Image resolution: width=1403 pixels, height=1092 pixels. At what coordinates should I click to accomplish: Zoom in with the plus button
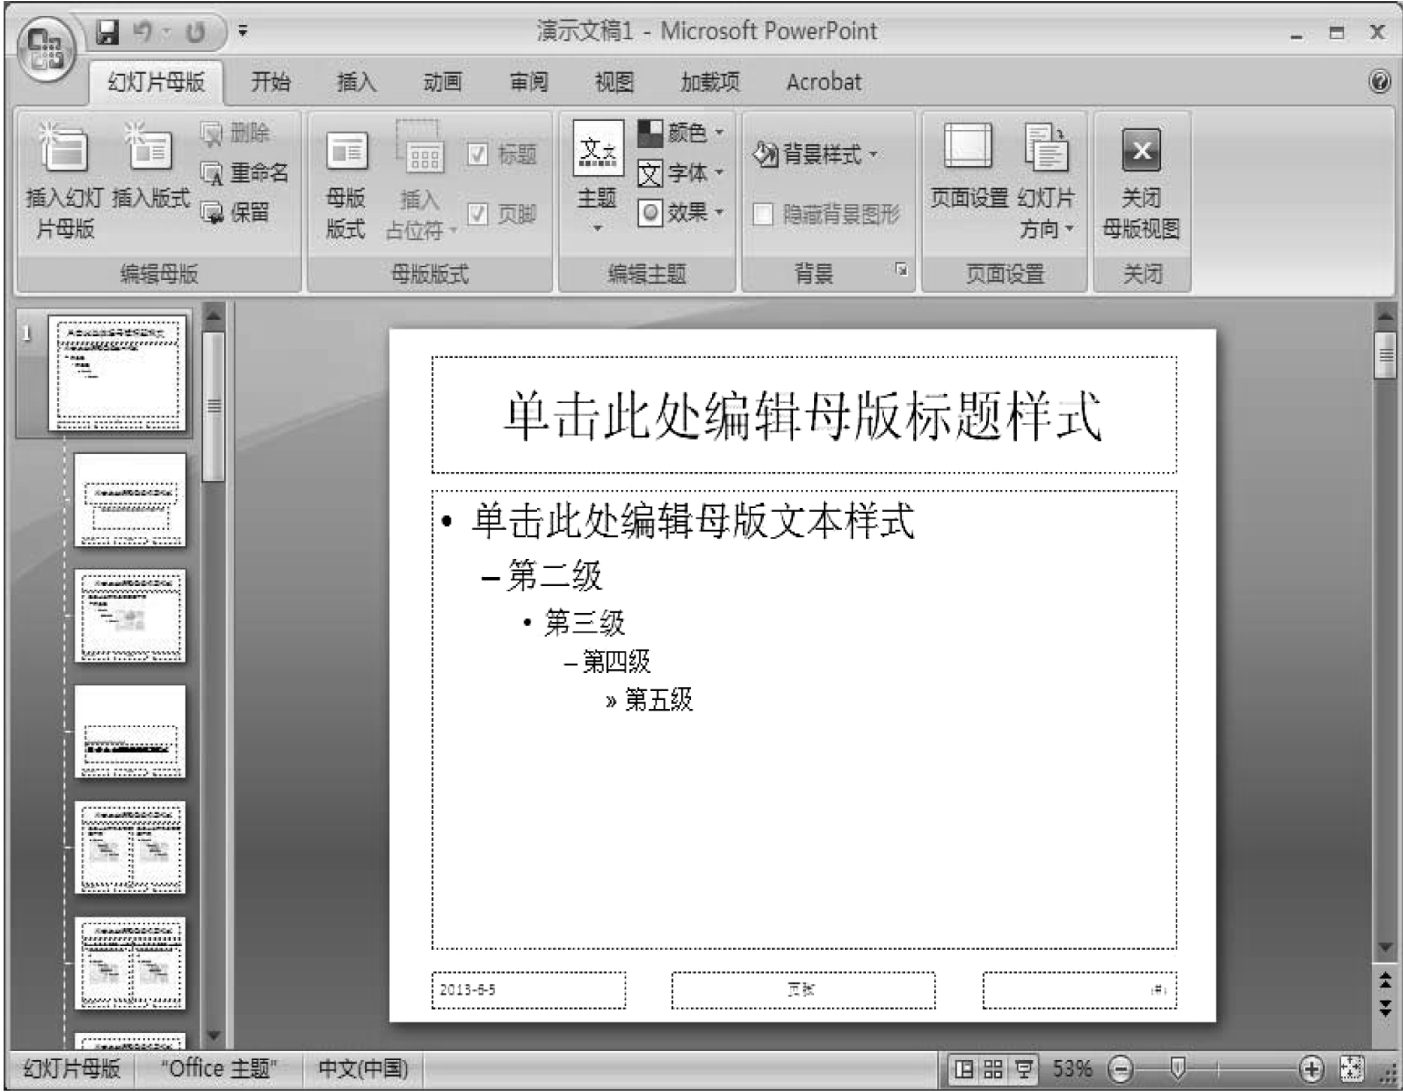click(1311, 1069)
